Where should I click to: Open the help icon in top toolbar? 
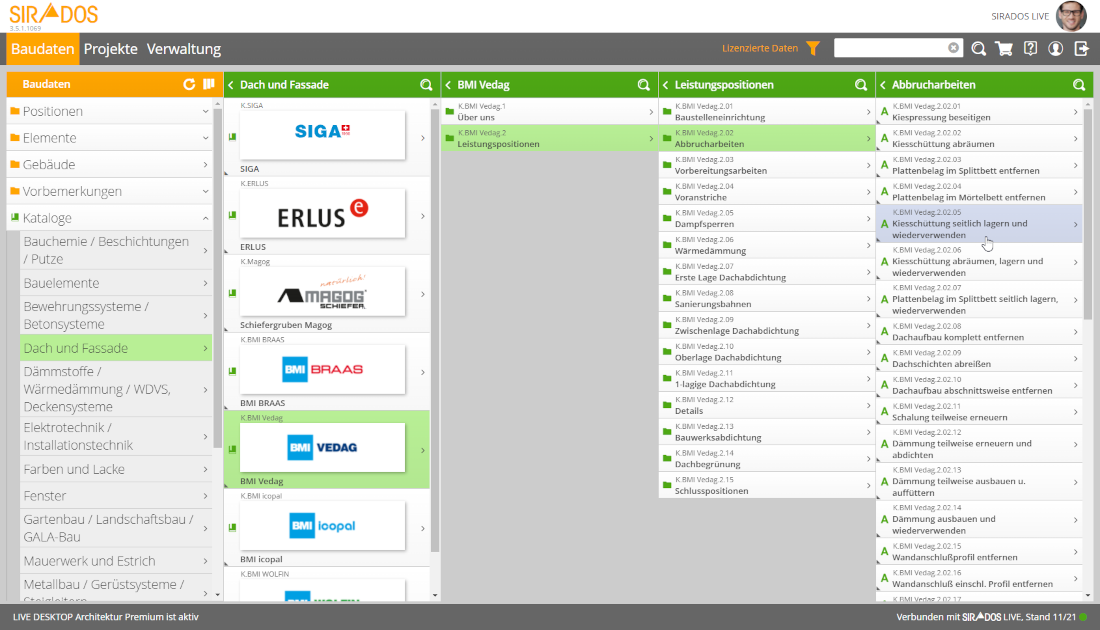[1030, 48]
